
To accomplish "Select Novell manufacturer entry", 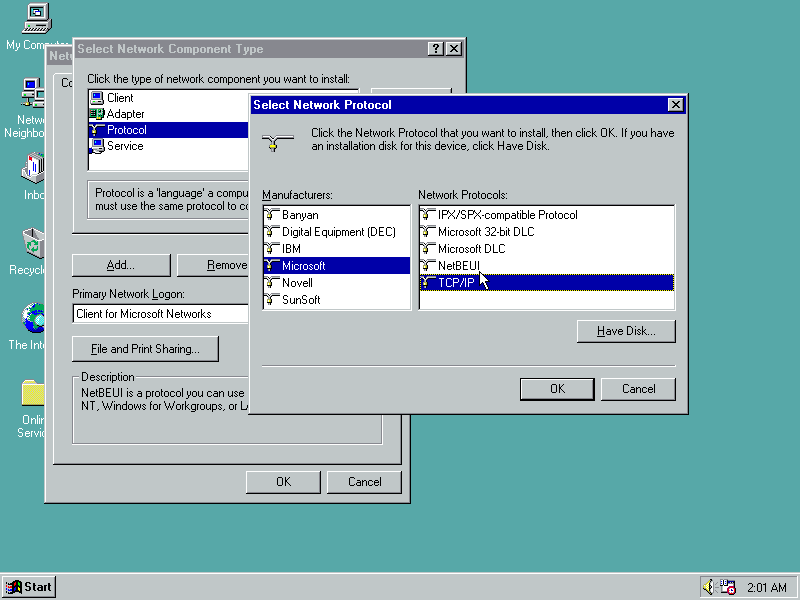I will tap(298, 283).
